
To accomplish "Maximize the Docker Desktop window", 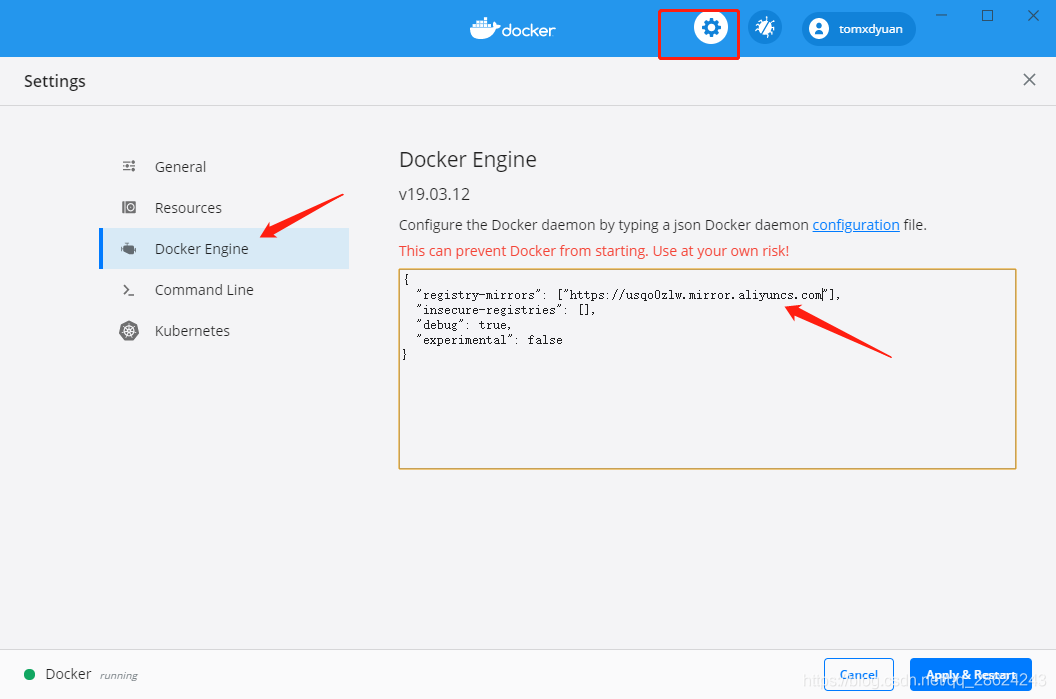I will click(x=987, y=15).
